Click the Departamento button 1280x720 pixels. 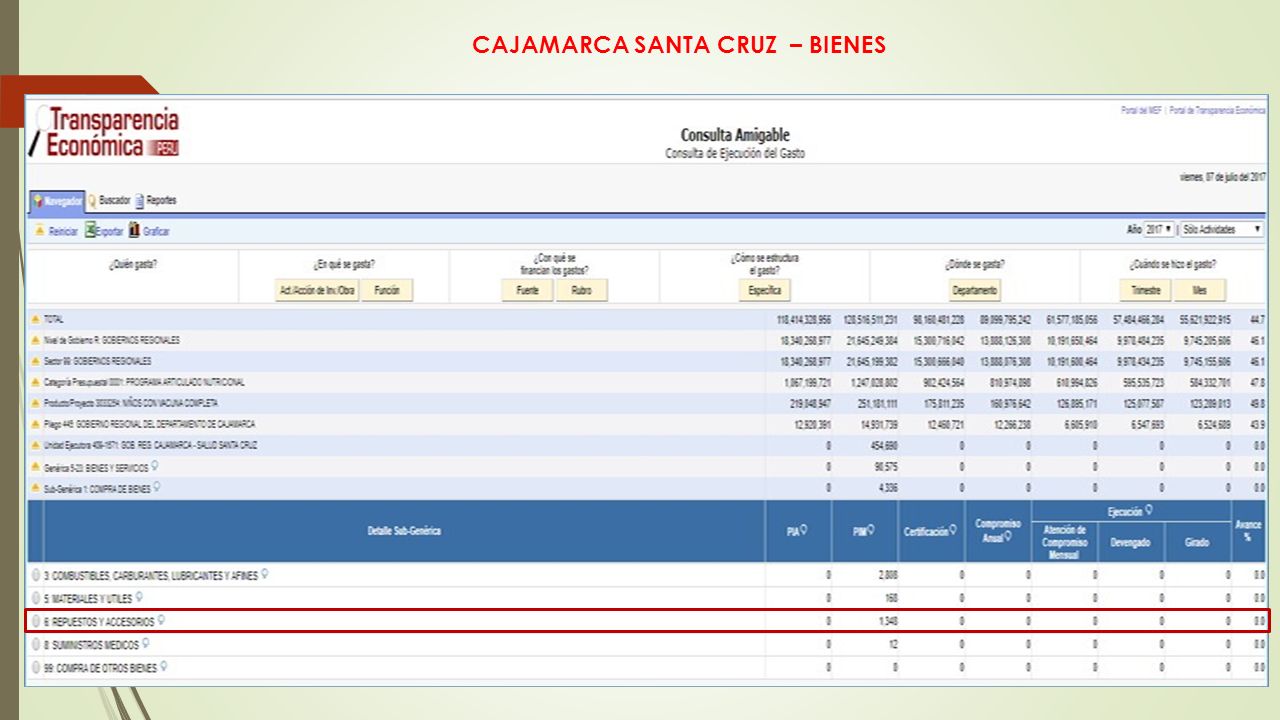coord(975,290)
